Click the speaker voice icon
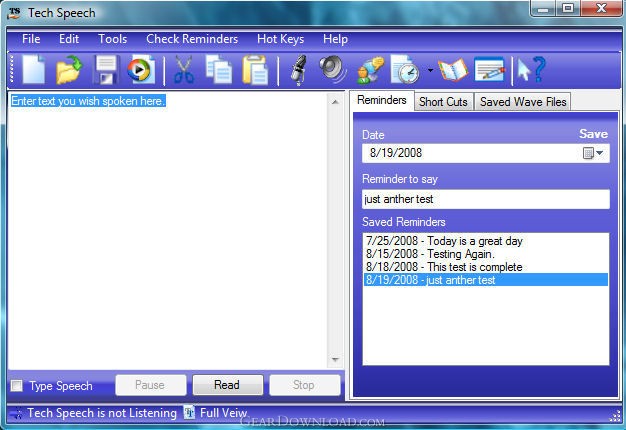 click(x=333, y=70)
